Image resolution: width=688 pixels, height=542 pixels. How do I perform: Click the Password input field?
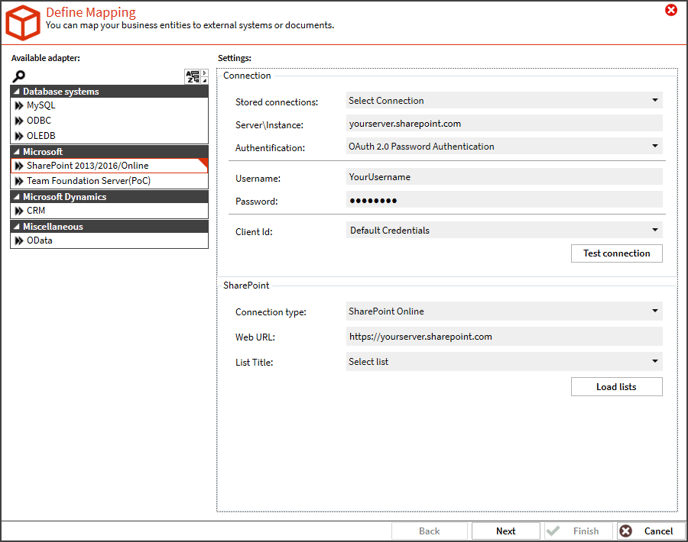(504, 200)
